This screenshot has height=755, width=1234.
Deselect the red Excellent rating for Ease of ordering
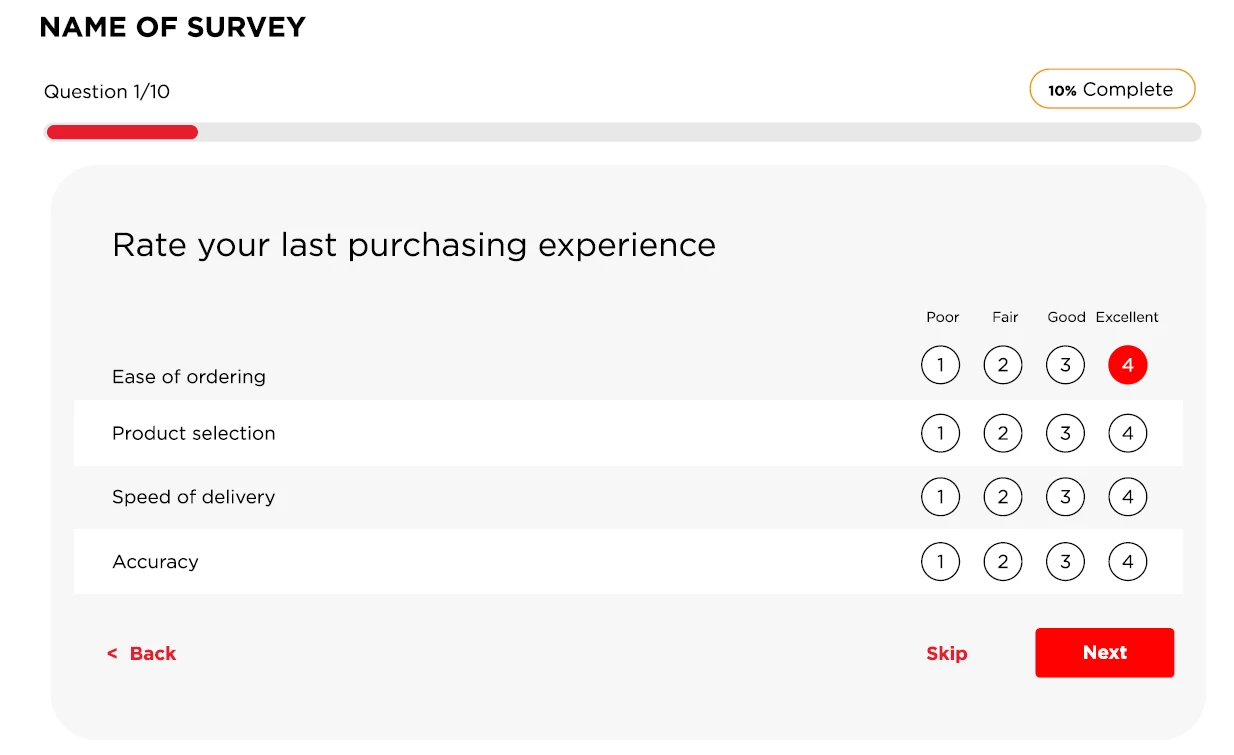coord(1127,365)
